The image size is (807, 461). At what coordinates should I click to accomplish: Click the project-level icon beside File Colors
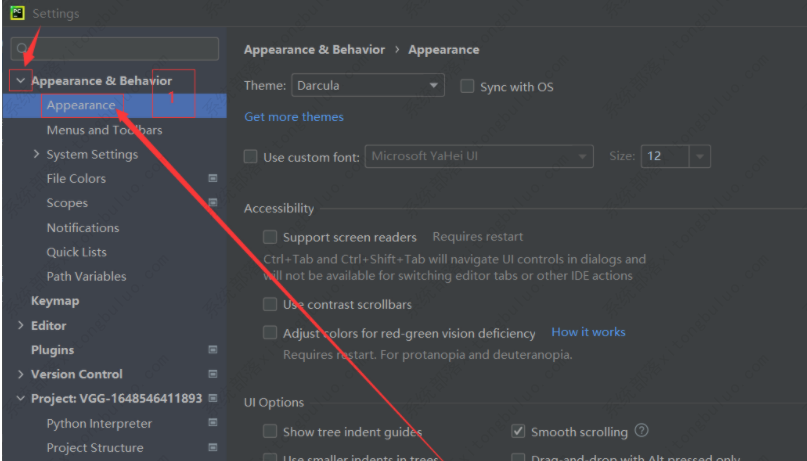(x=212, y=178)
